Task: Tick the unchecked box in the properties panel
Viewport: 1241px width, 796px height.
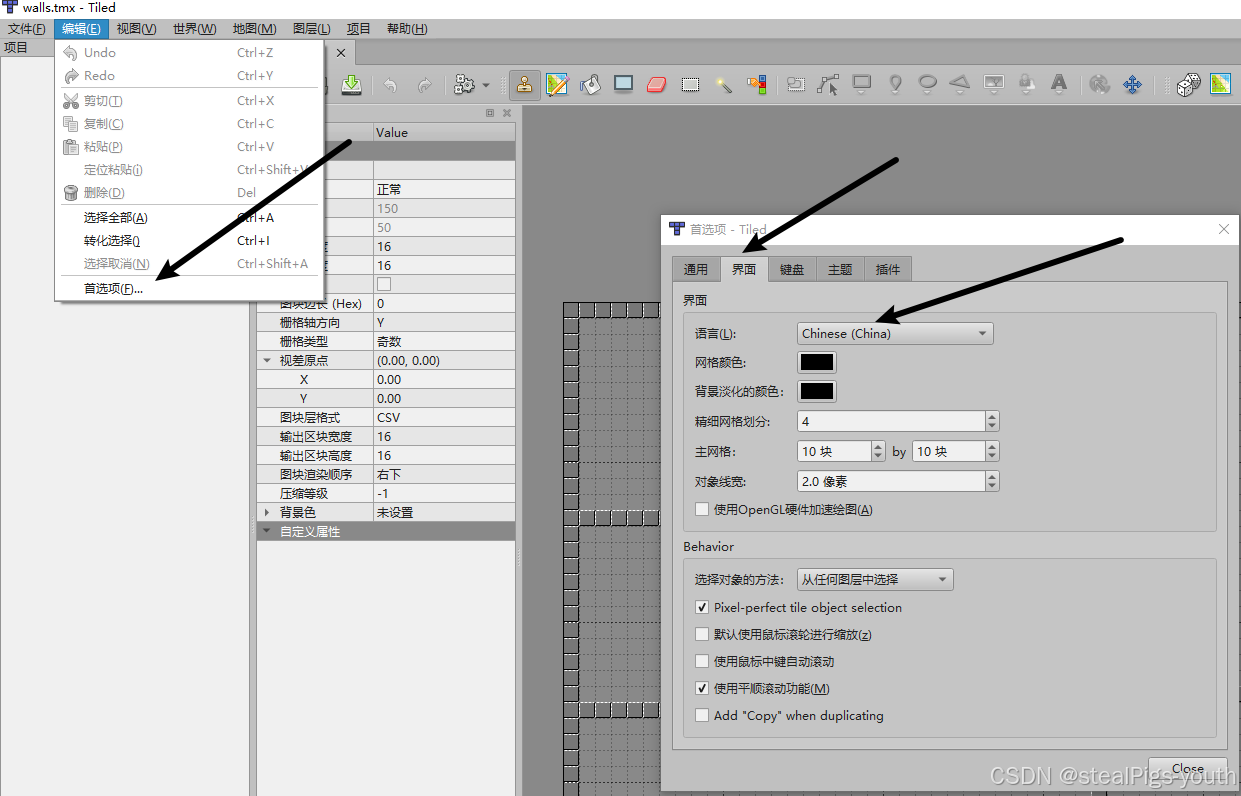Action: point(384,284)
